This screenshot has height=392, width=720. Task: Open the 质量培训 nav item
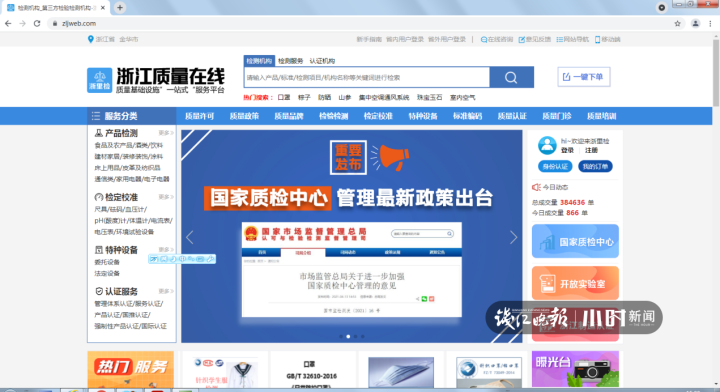pyautogui.click(x=602, y=116)
